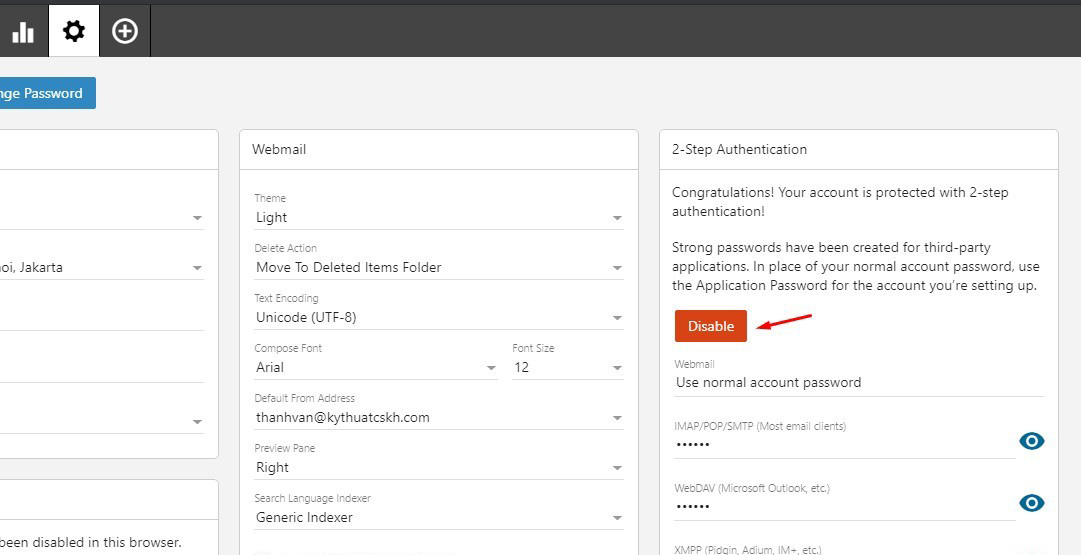Select the Default From Address dropdown
The image size is (1081, 555).
point(438,417)
